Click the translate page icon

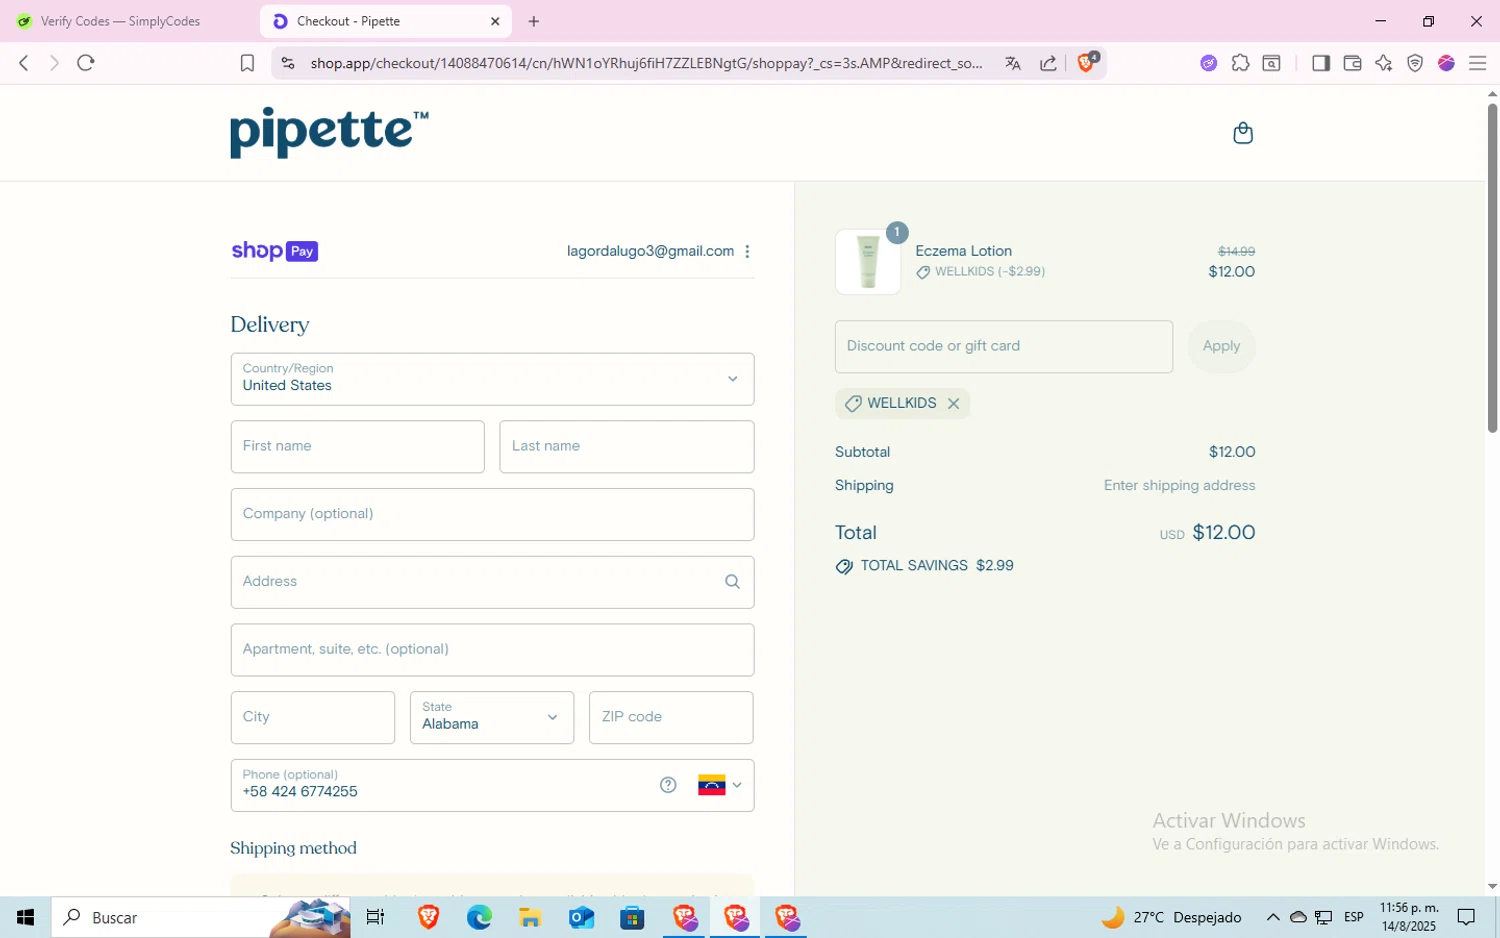coord(1013,63)
